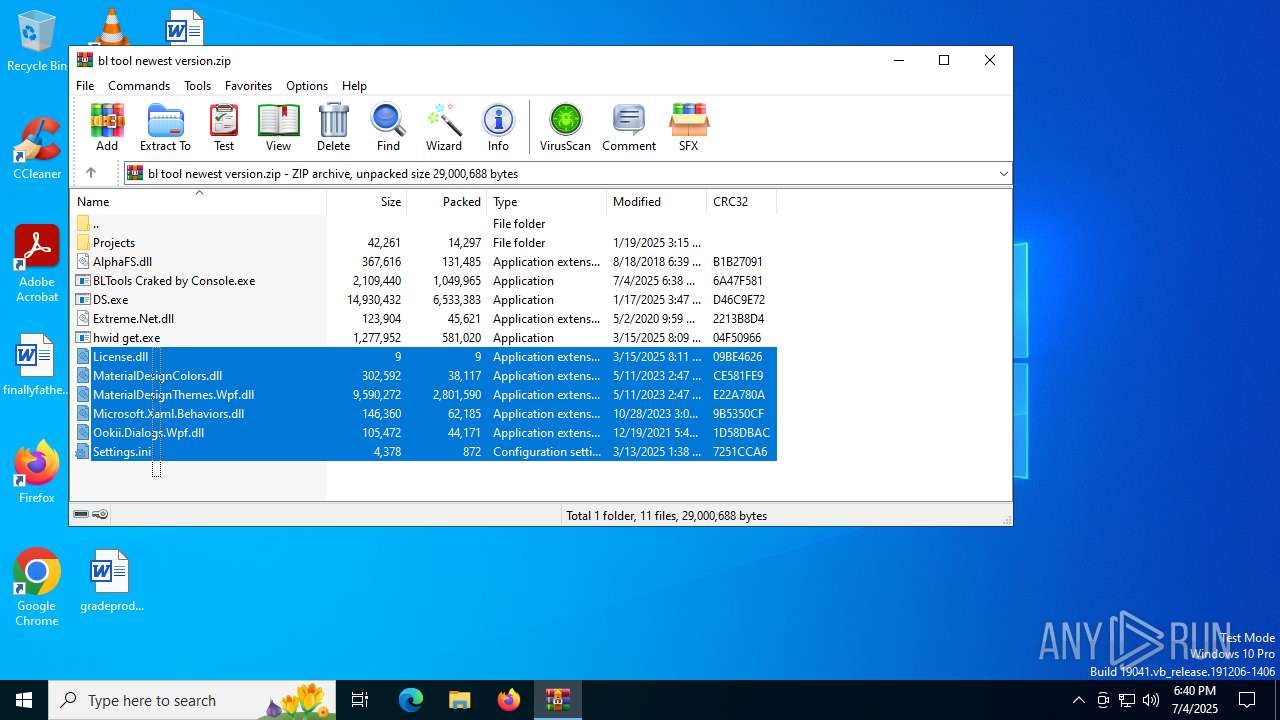This screenshot has height=720, width=1280.
Task: Open Firefox from taskbar
Action: [x=509, y=700]
